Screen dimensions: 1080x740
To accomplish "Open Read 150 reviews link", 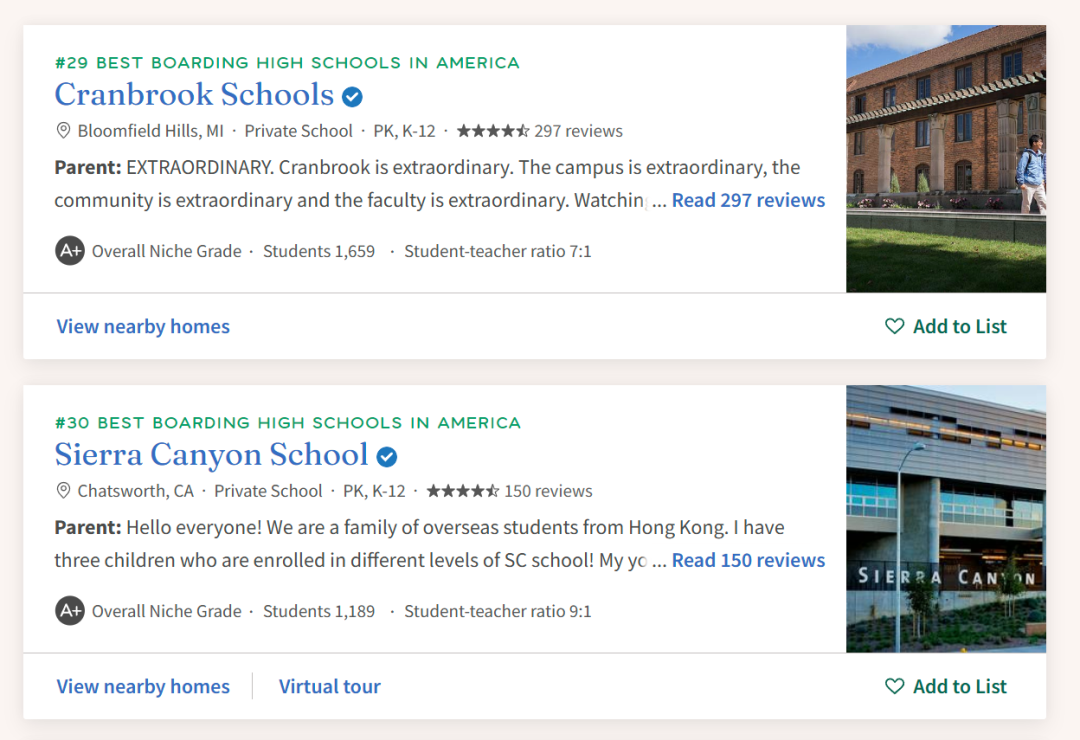I will pos(748,560).
